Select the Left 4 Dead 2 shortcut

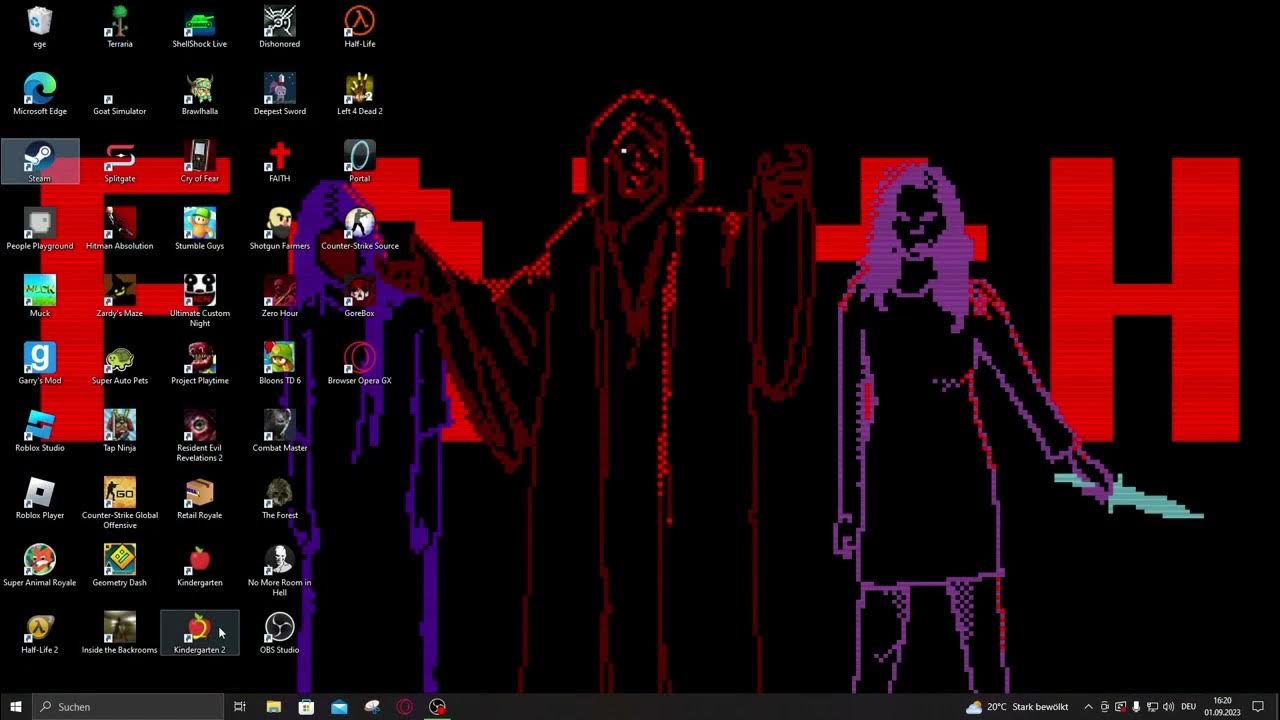tap(360, 95)
